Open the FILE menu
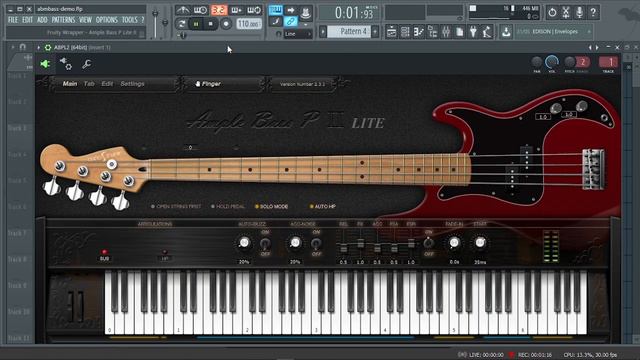Image resolution: width=640 pixels, height=360 pixels. 13,20
